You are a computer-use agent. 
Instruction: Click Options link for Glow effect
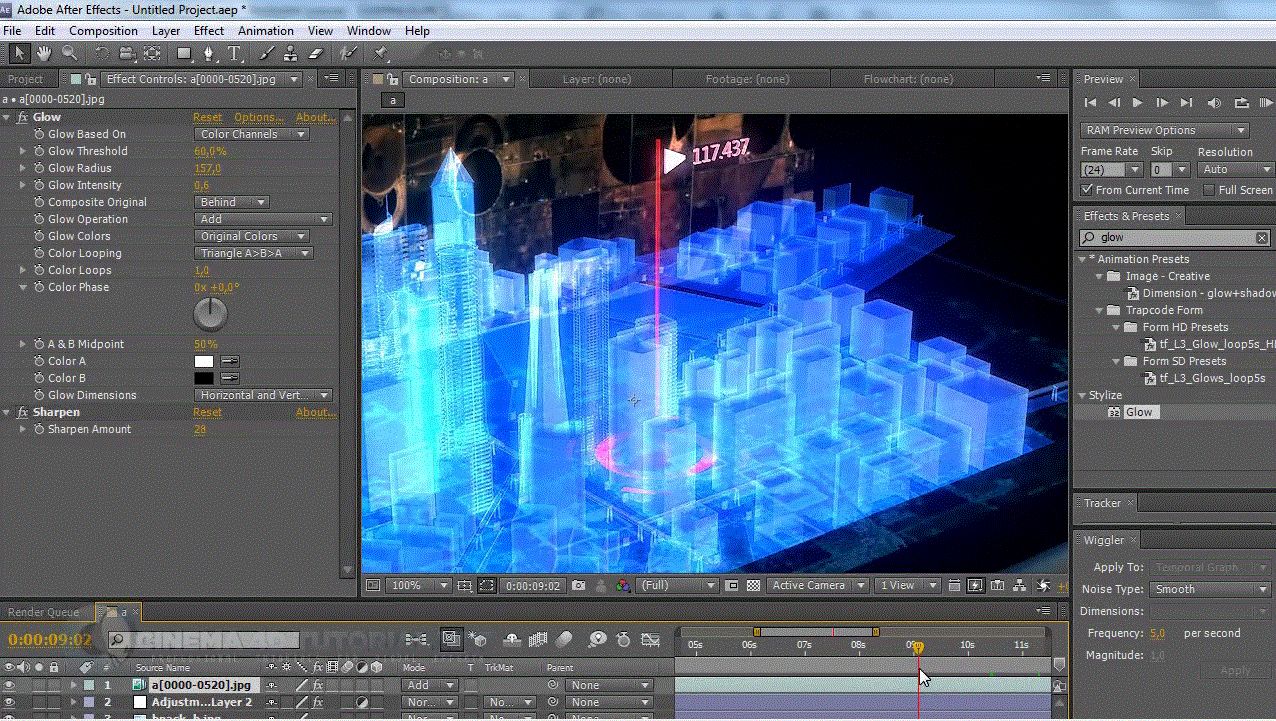(x=259, y=118)
